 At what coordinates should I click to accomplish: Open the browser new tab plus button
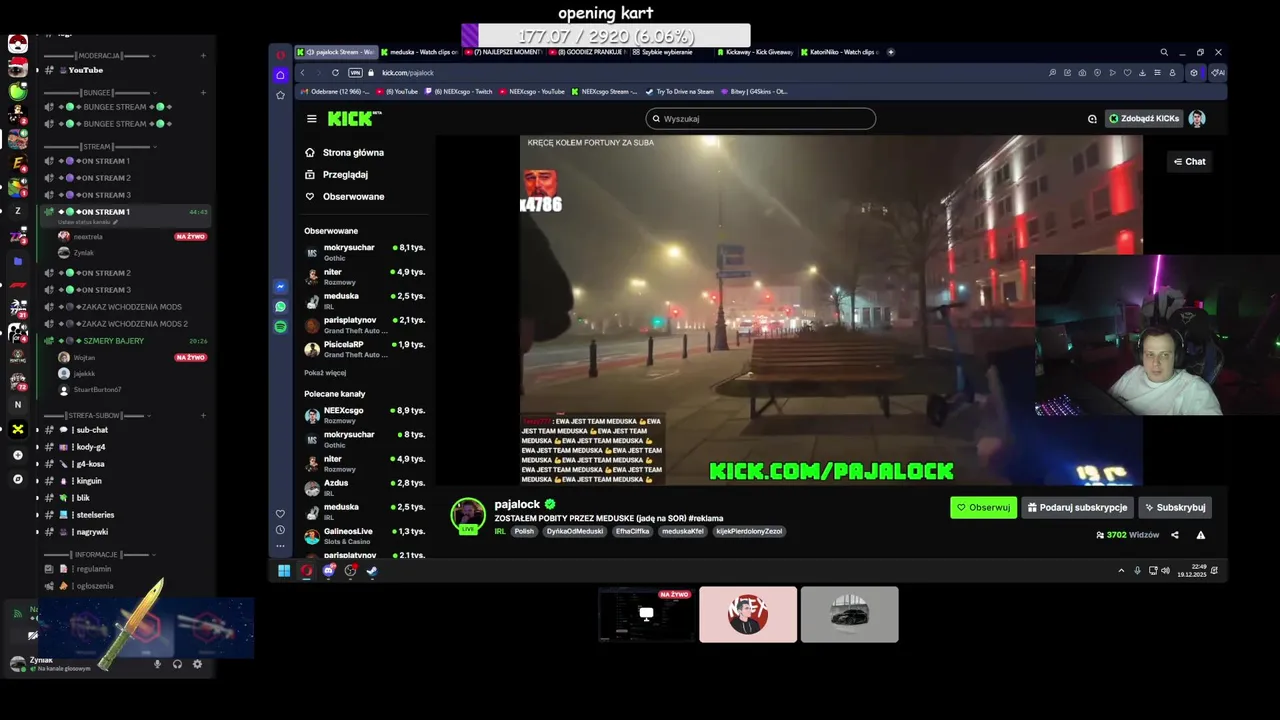[891, 52]
